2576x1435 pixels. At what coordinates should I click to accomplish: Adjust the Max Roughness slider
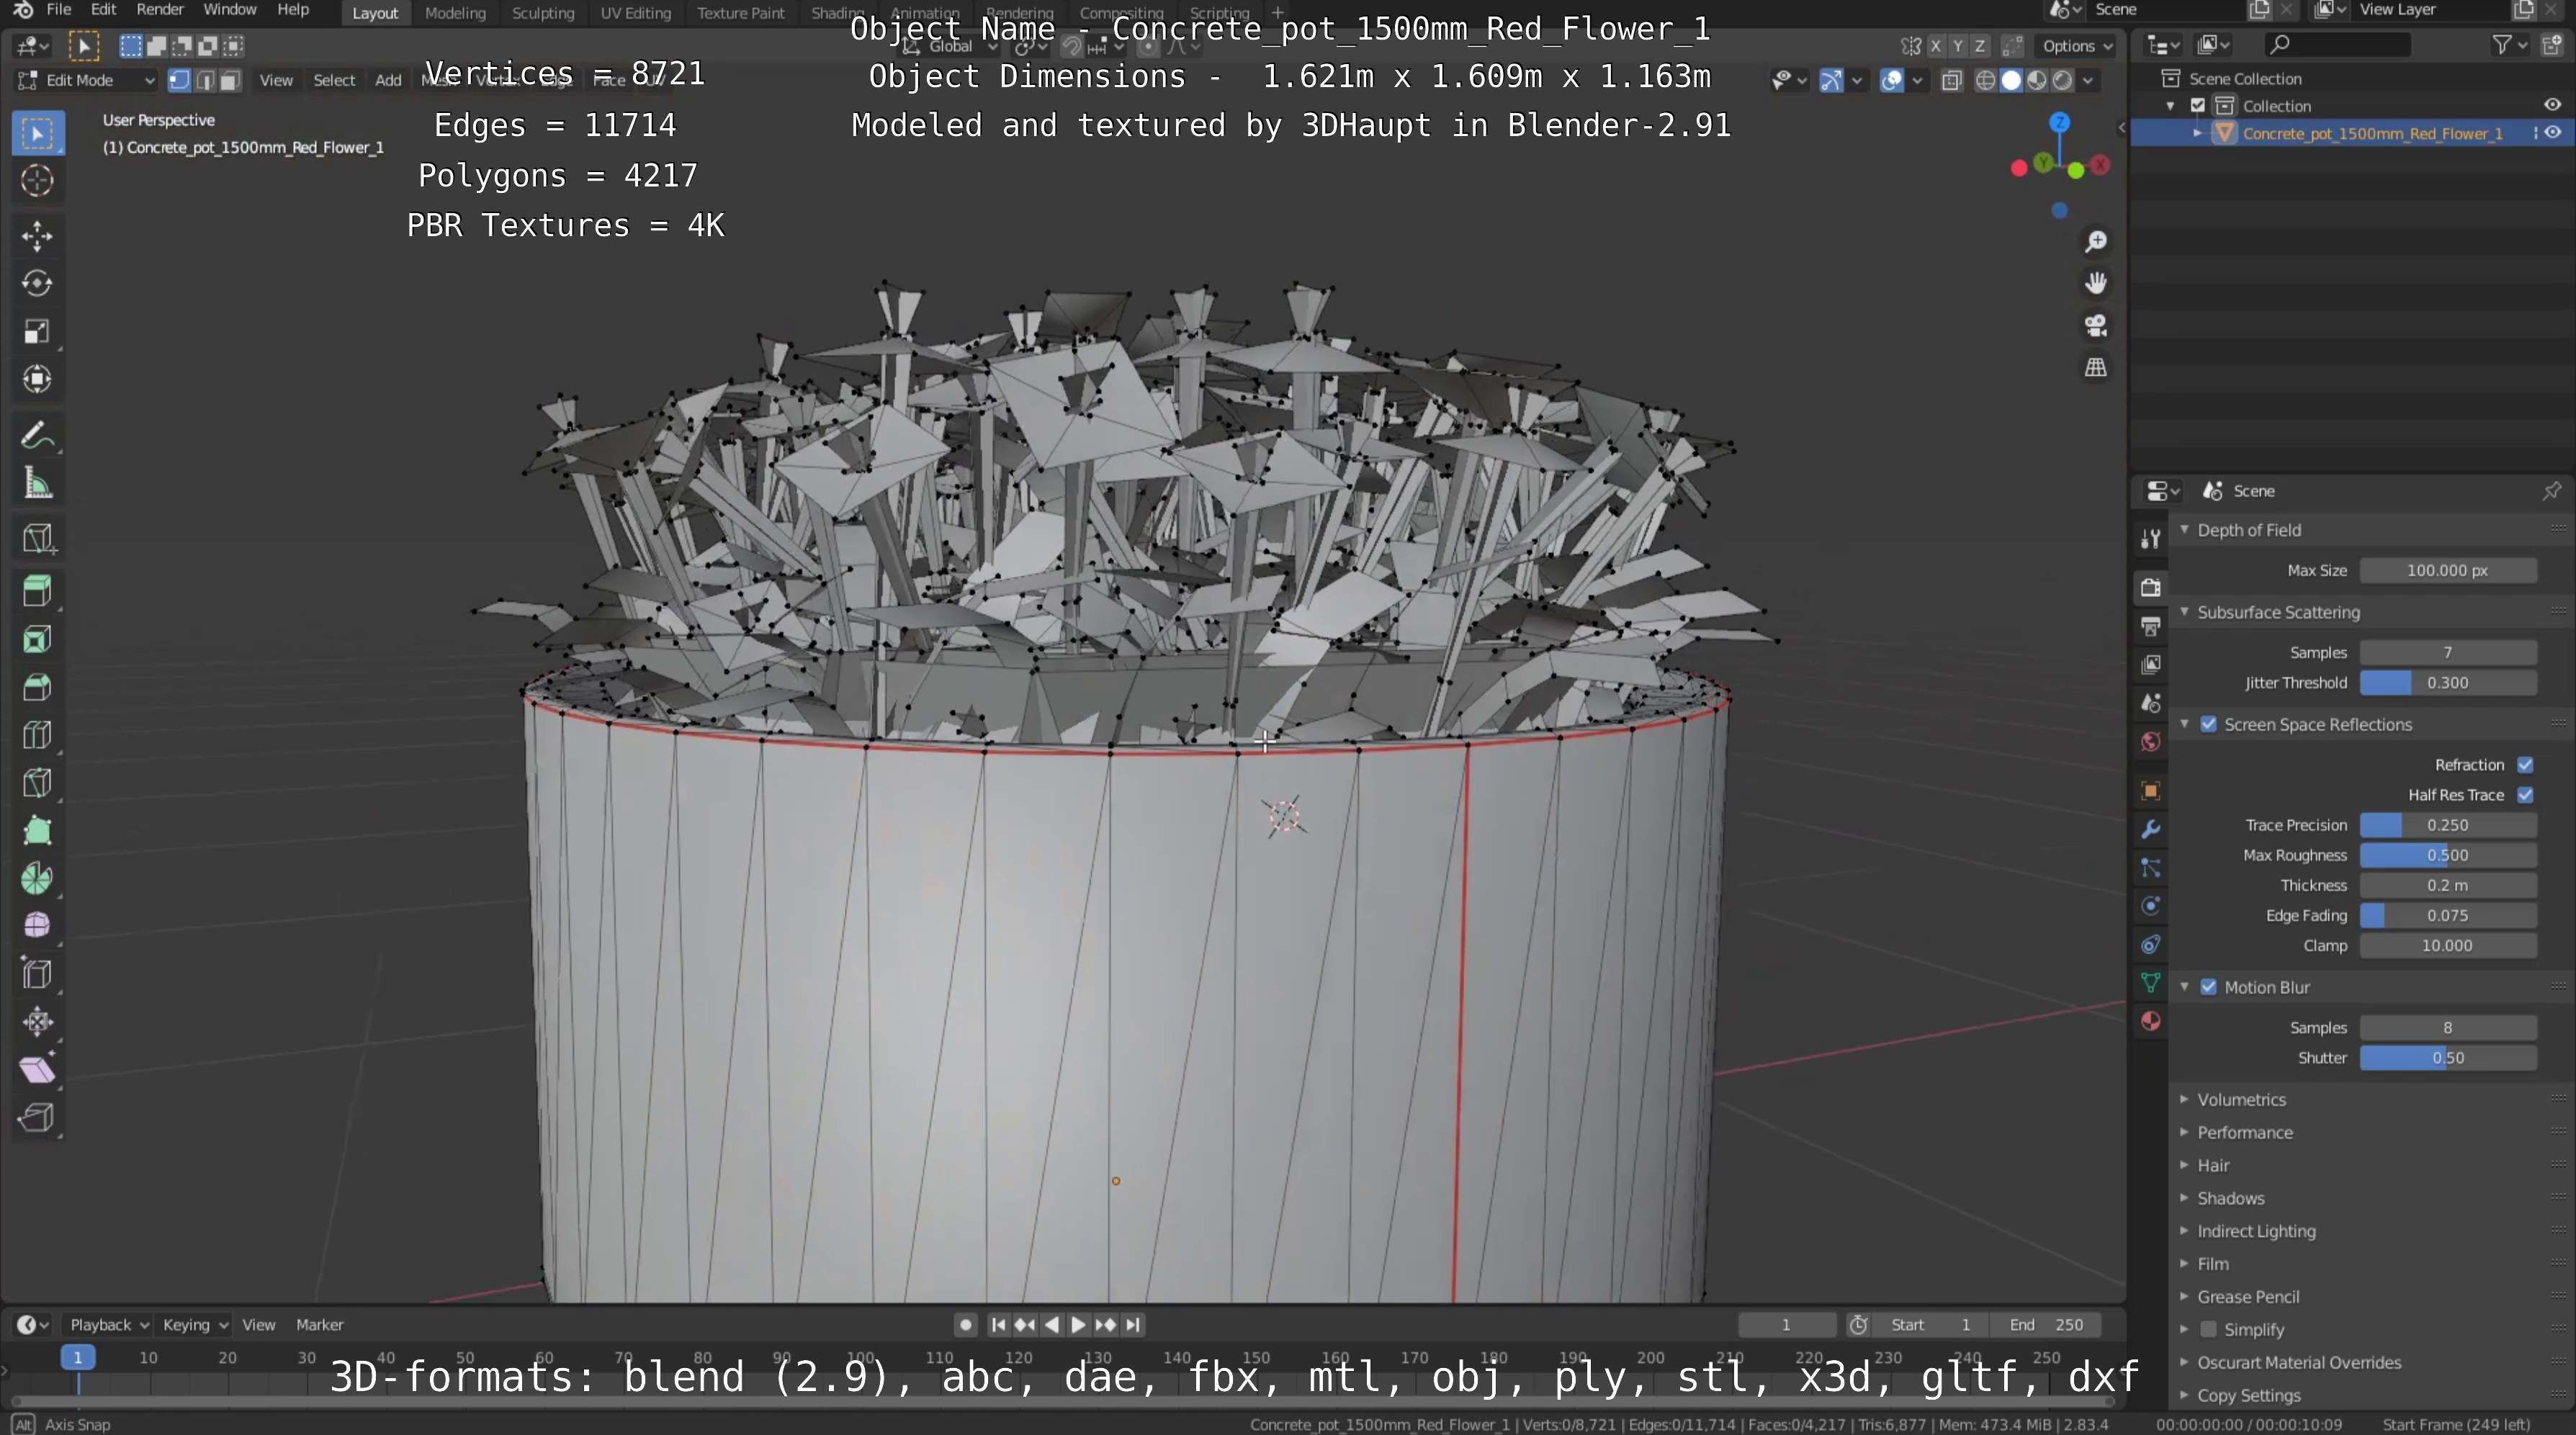click(2448, 855)
